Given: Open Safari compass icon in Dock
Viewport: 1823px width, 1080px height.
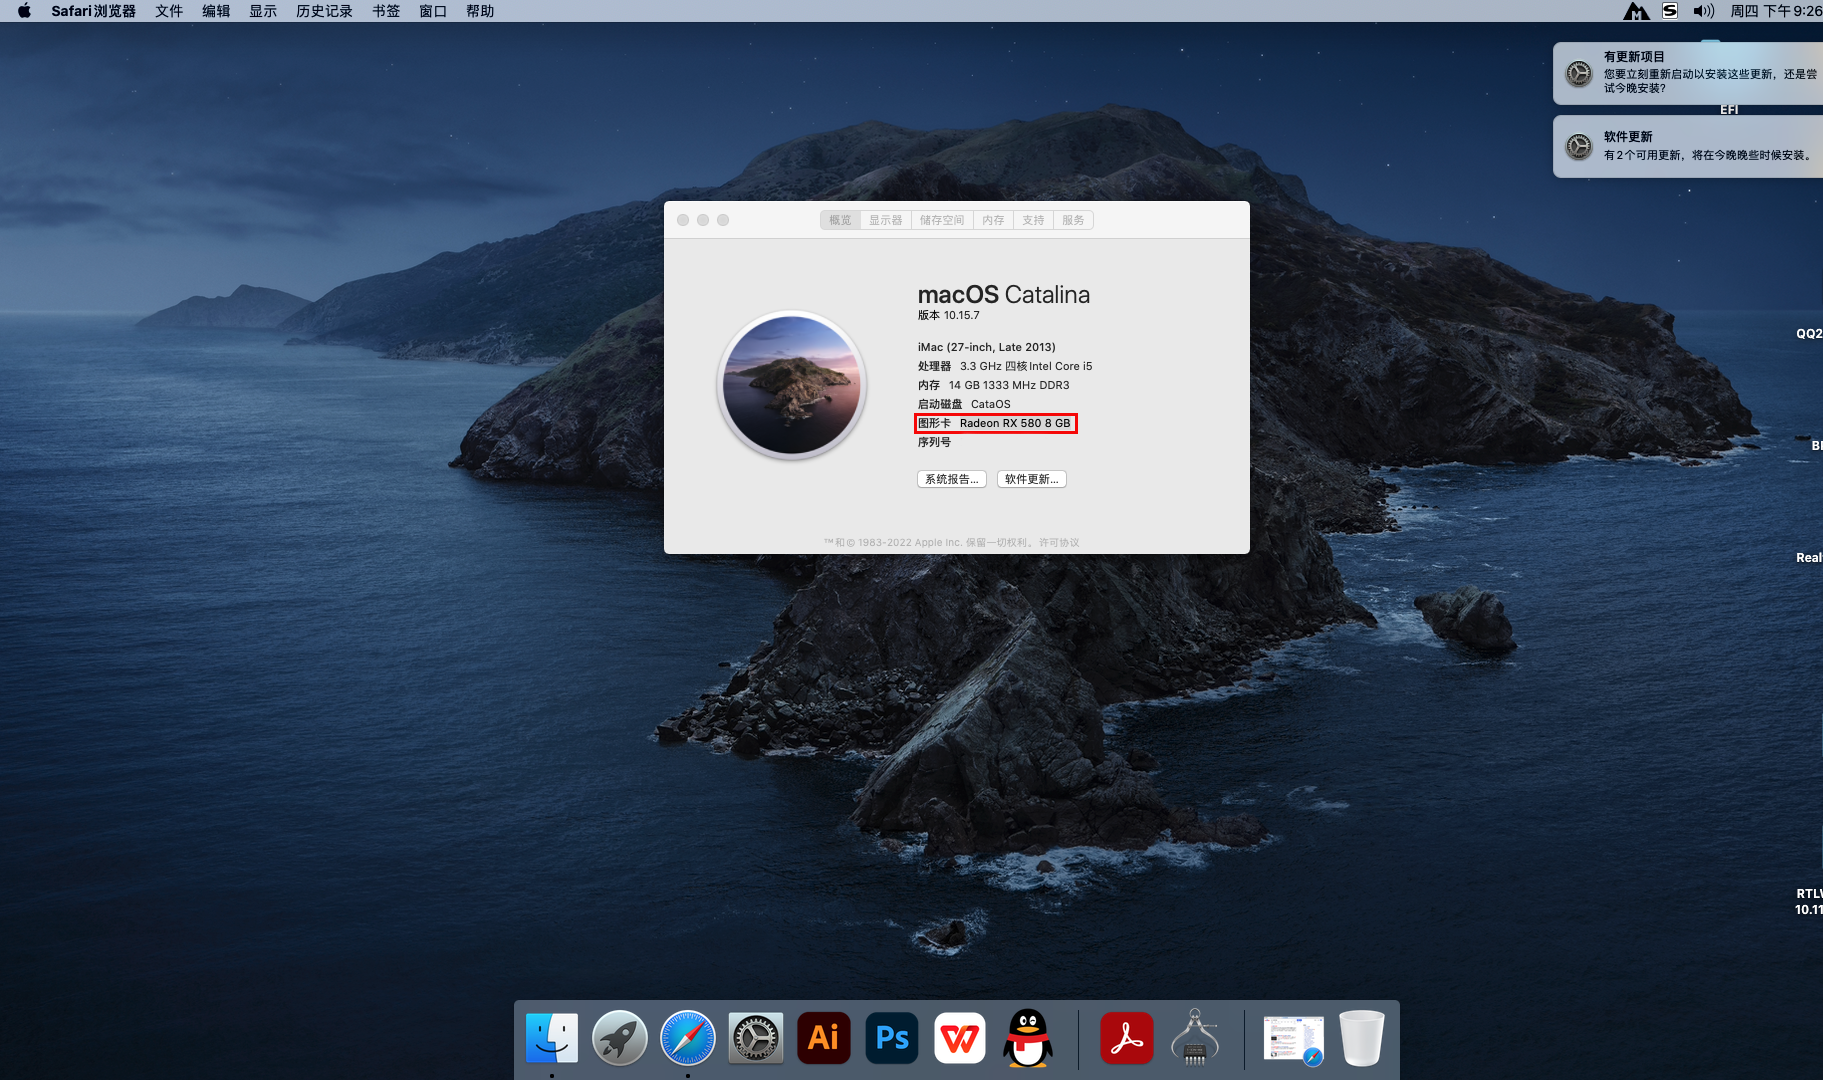Looking at the screenshot, I should (x=688, y=1038).
